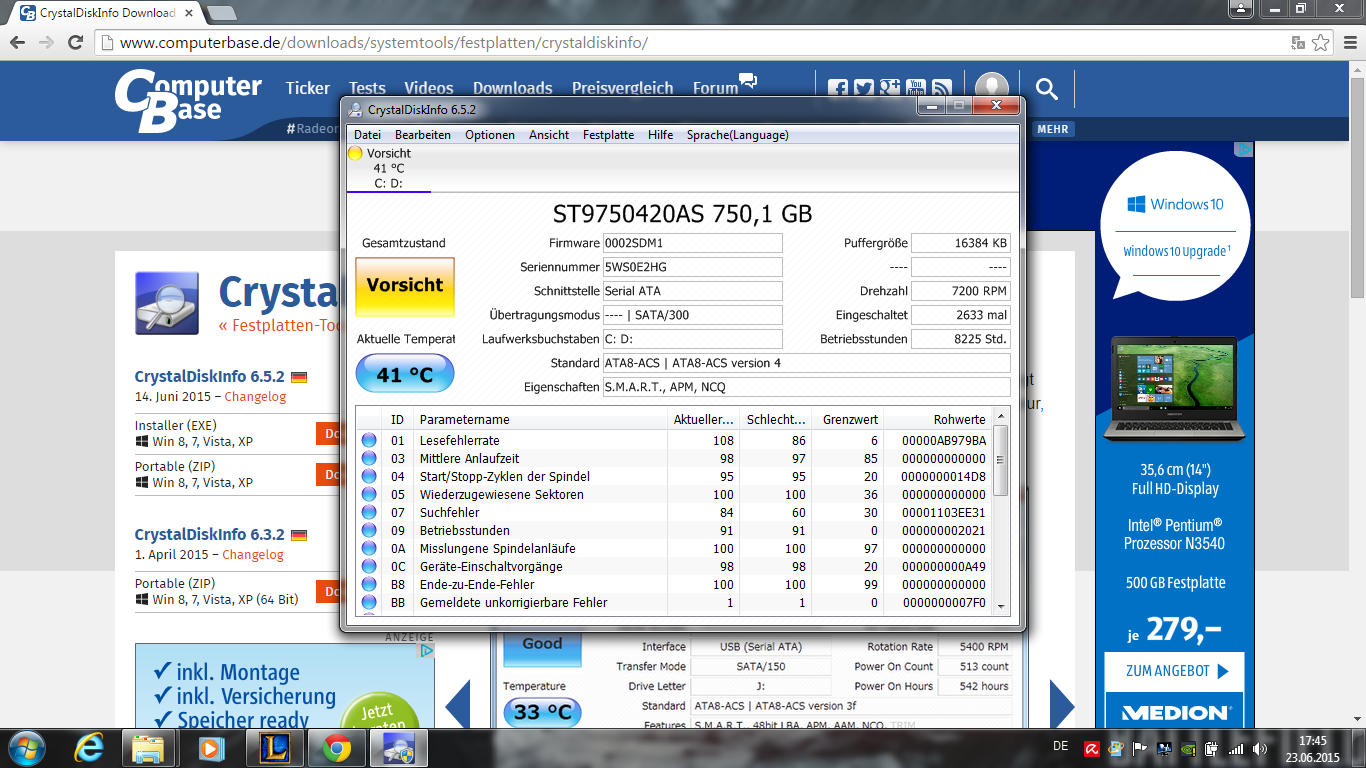
Task: Open the Forum nav link
Action: point(716,89)
